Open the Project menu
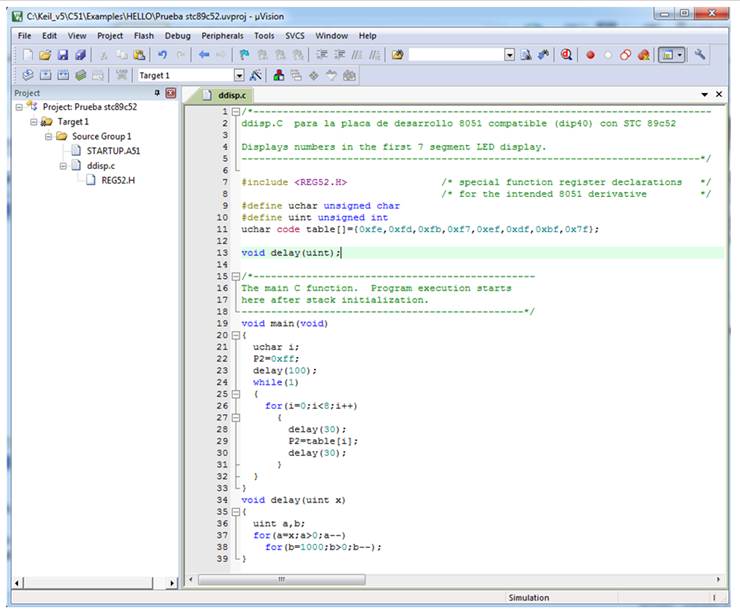This screenshot has width=740, height=611. (110, 36)
